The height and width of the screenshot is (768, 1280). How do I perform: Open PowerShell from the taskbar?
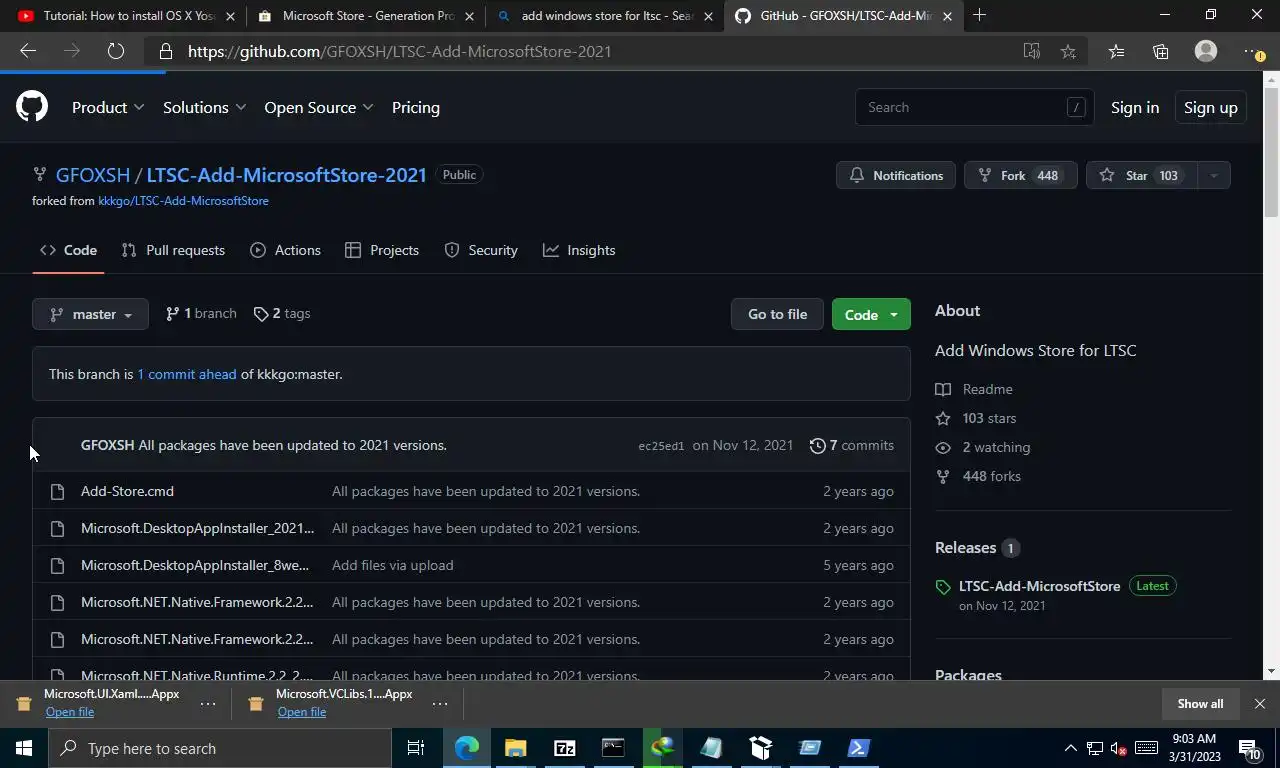coord(859,748)
